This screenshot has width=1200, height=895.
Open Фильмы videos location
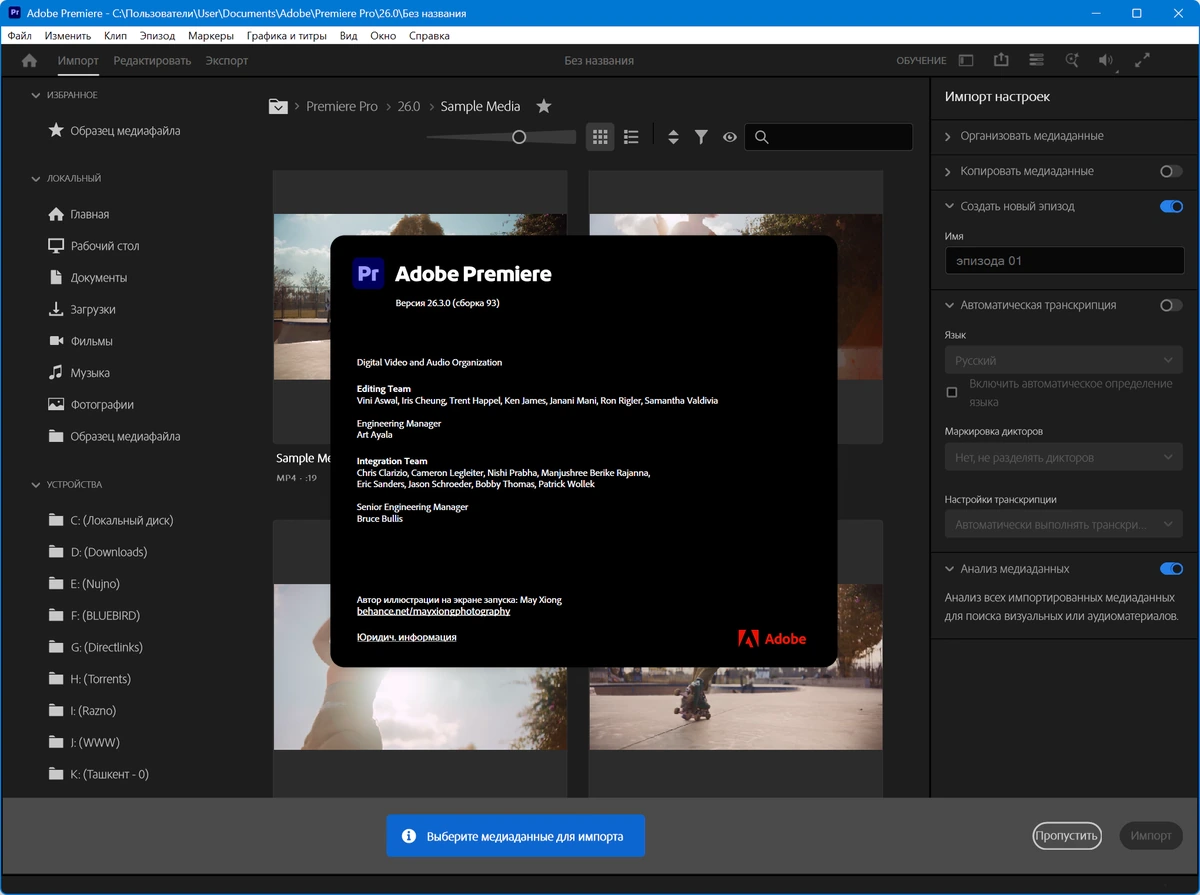pos(80,341)
